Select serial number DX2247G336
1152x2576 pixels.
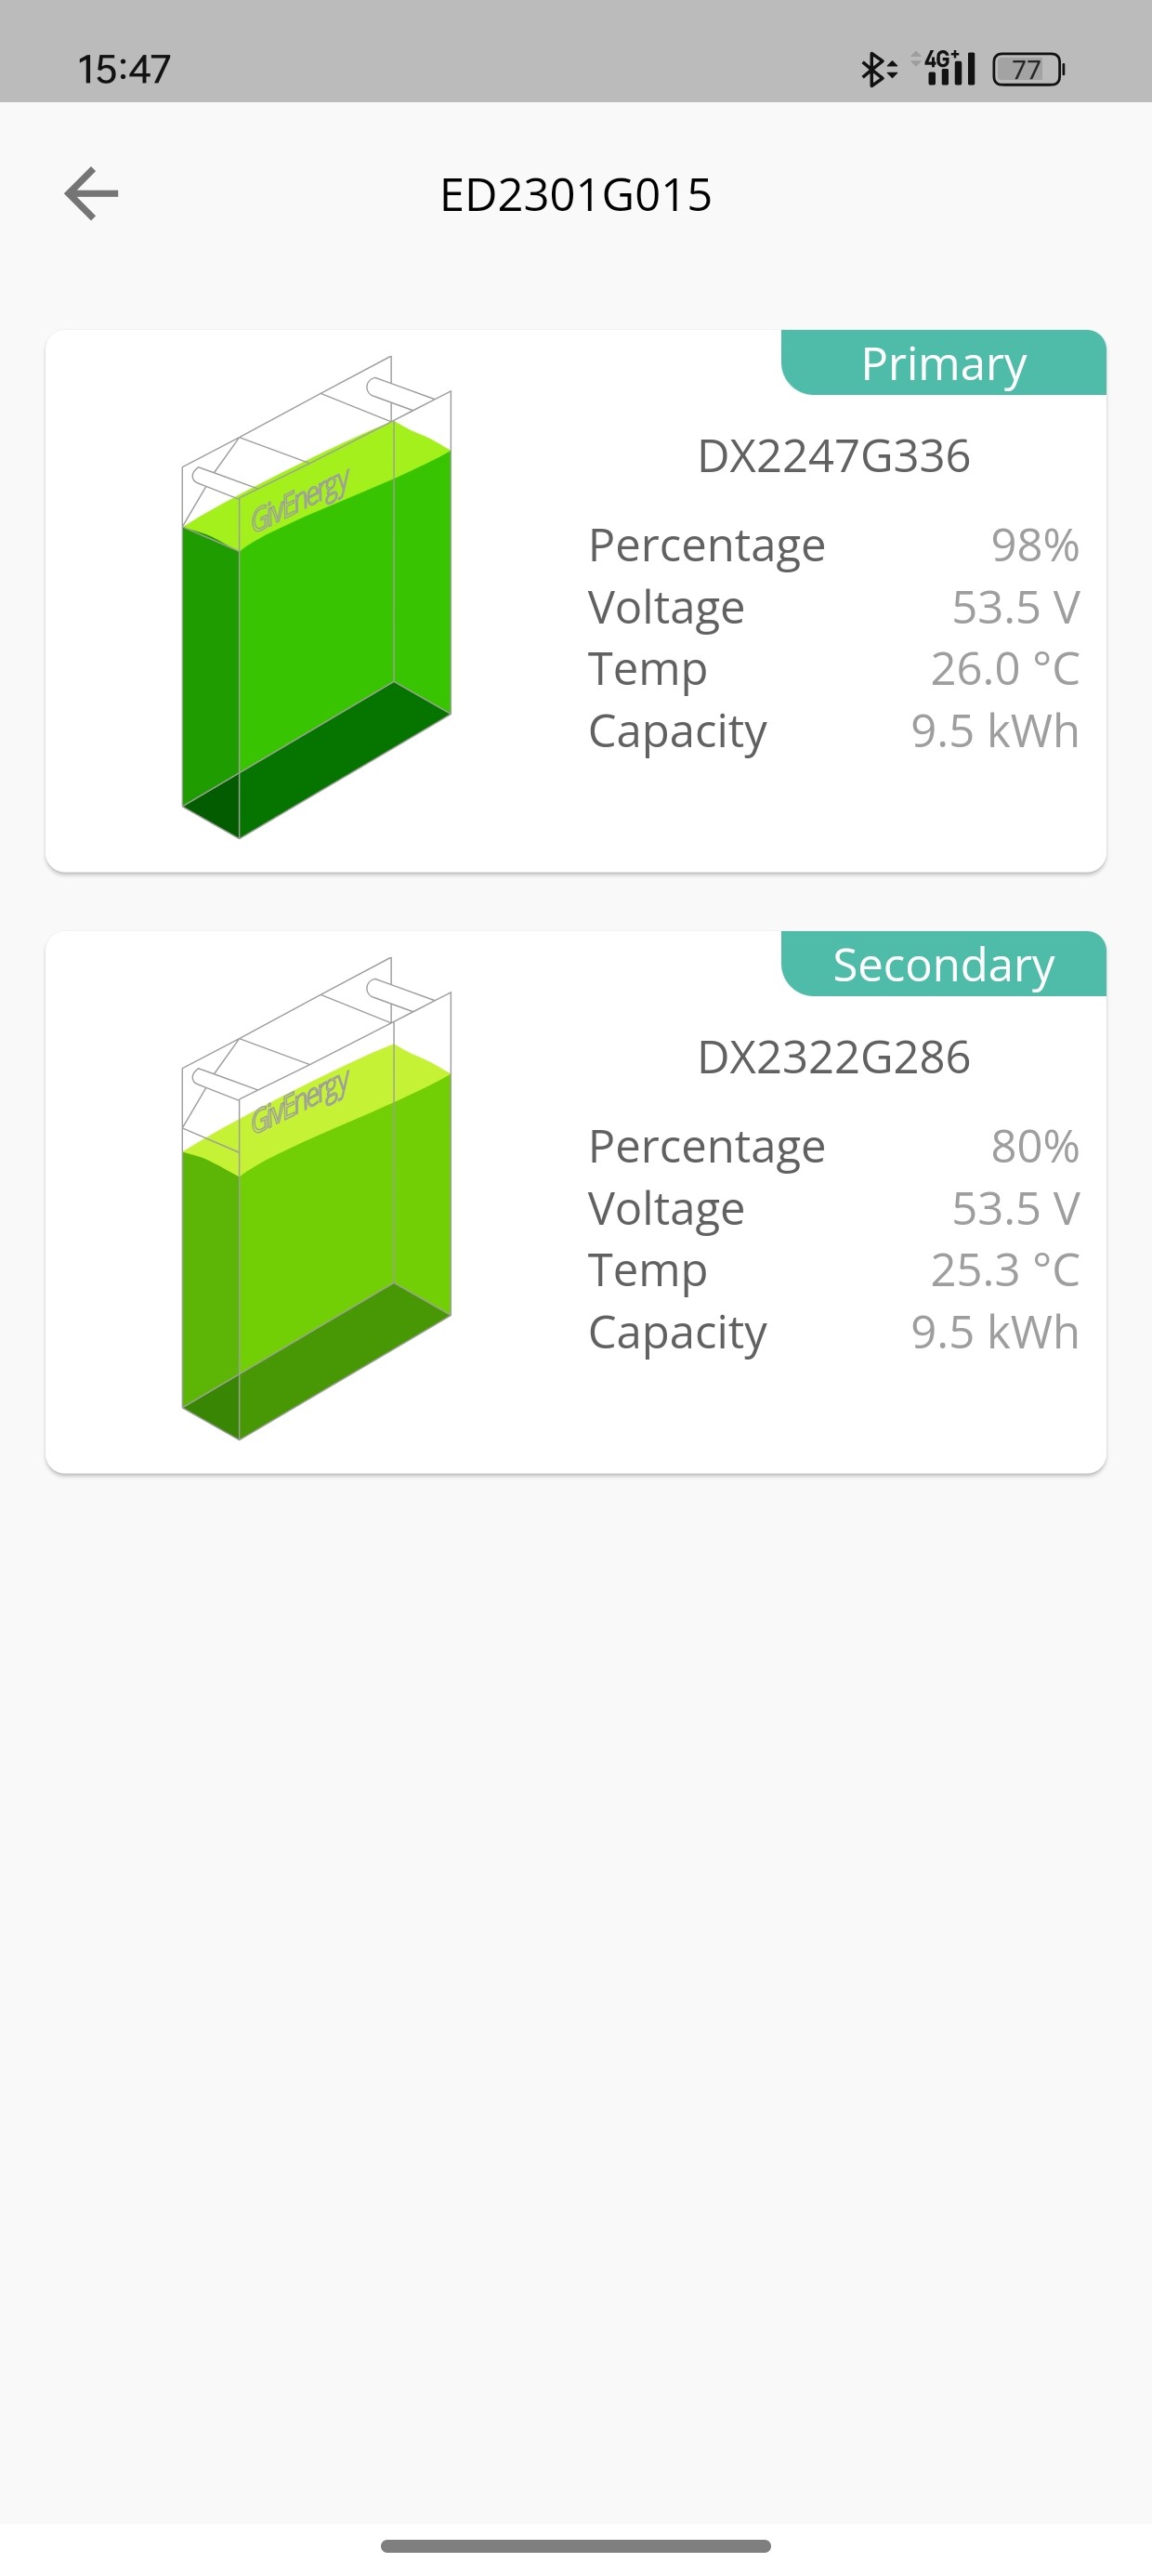coord(833,456)
